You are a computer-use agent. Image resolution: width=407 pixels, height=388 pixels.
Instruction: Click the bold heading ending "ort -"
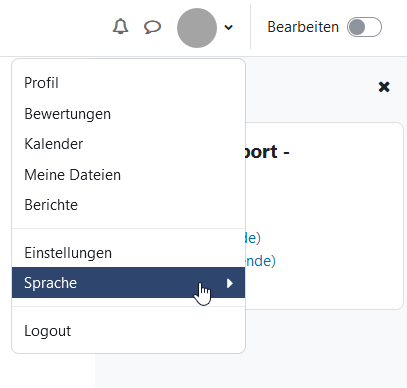pos(268,152)
